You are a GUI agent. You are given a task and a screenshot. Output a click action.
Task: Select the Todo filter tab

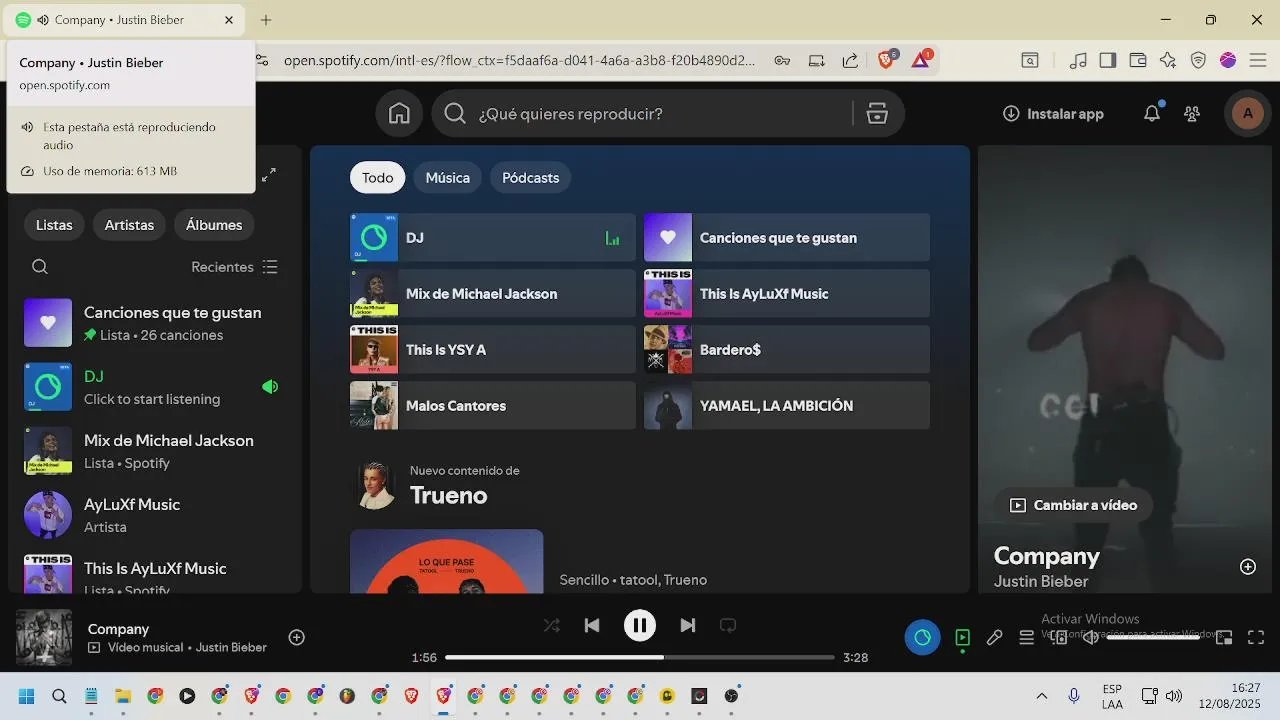tap(378, 177)
